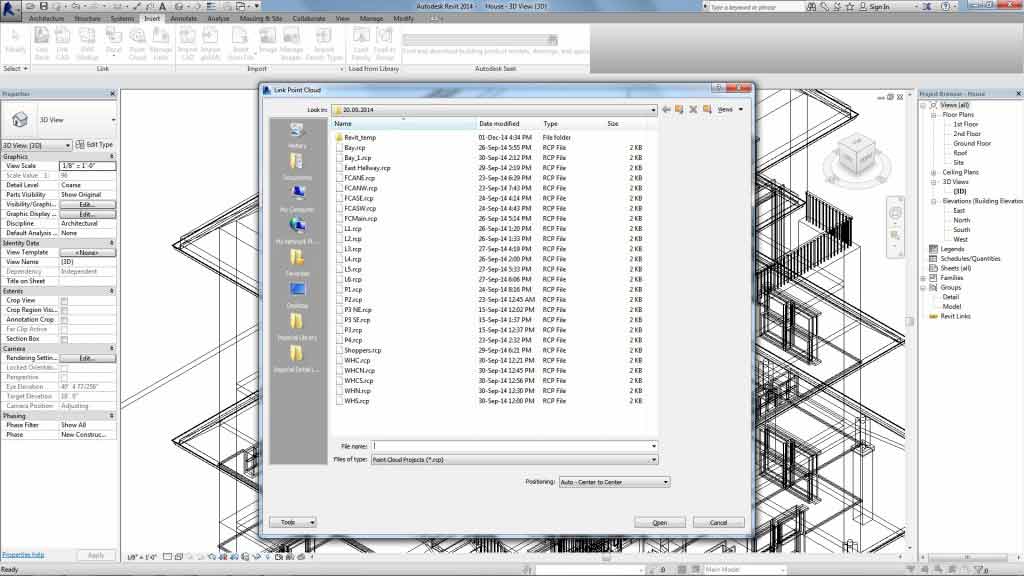Toggle the Section Box checkbox
1024x576 pixels.
click(x=64, y=339)
